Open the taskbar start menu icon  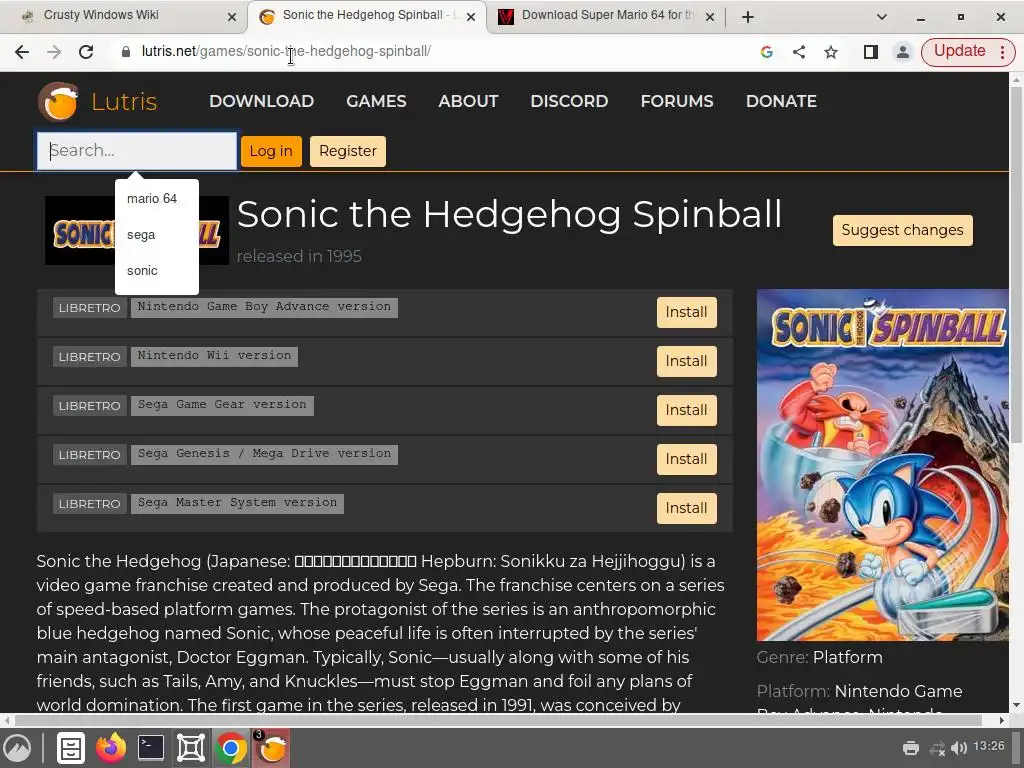[x=18, y=748]
